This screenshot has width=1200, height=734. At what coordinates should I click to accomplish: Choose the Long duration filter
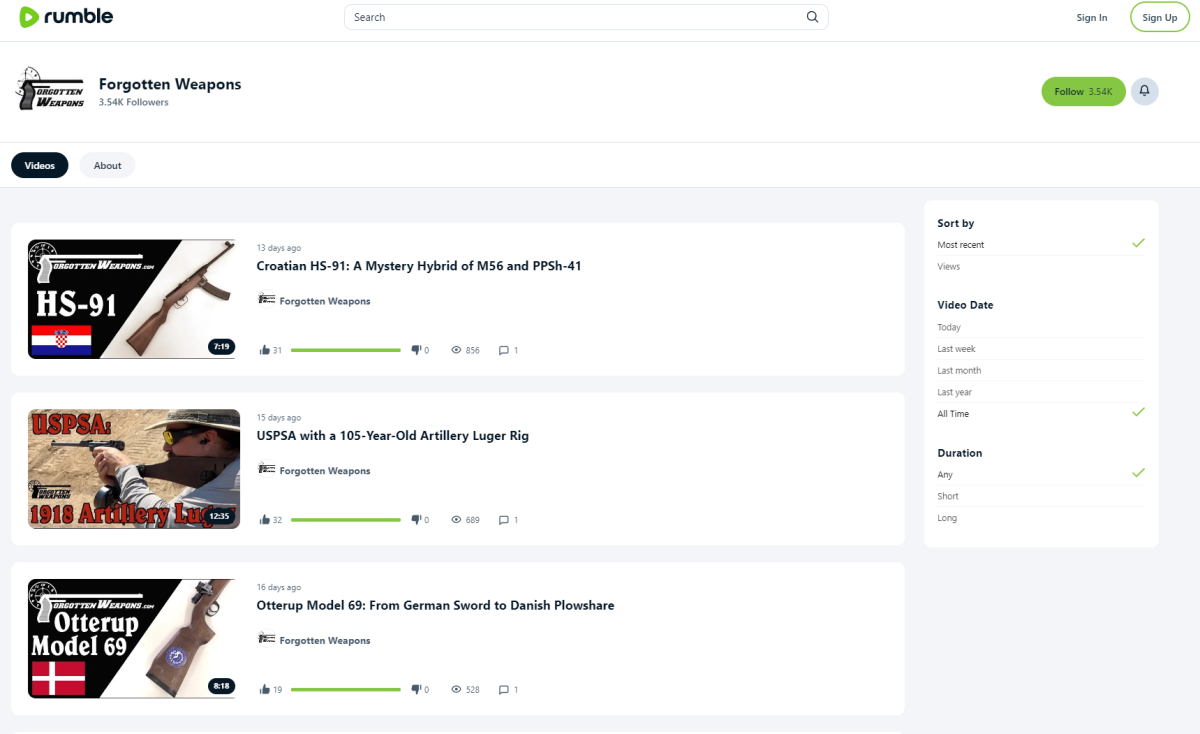(x=947, y=518)
